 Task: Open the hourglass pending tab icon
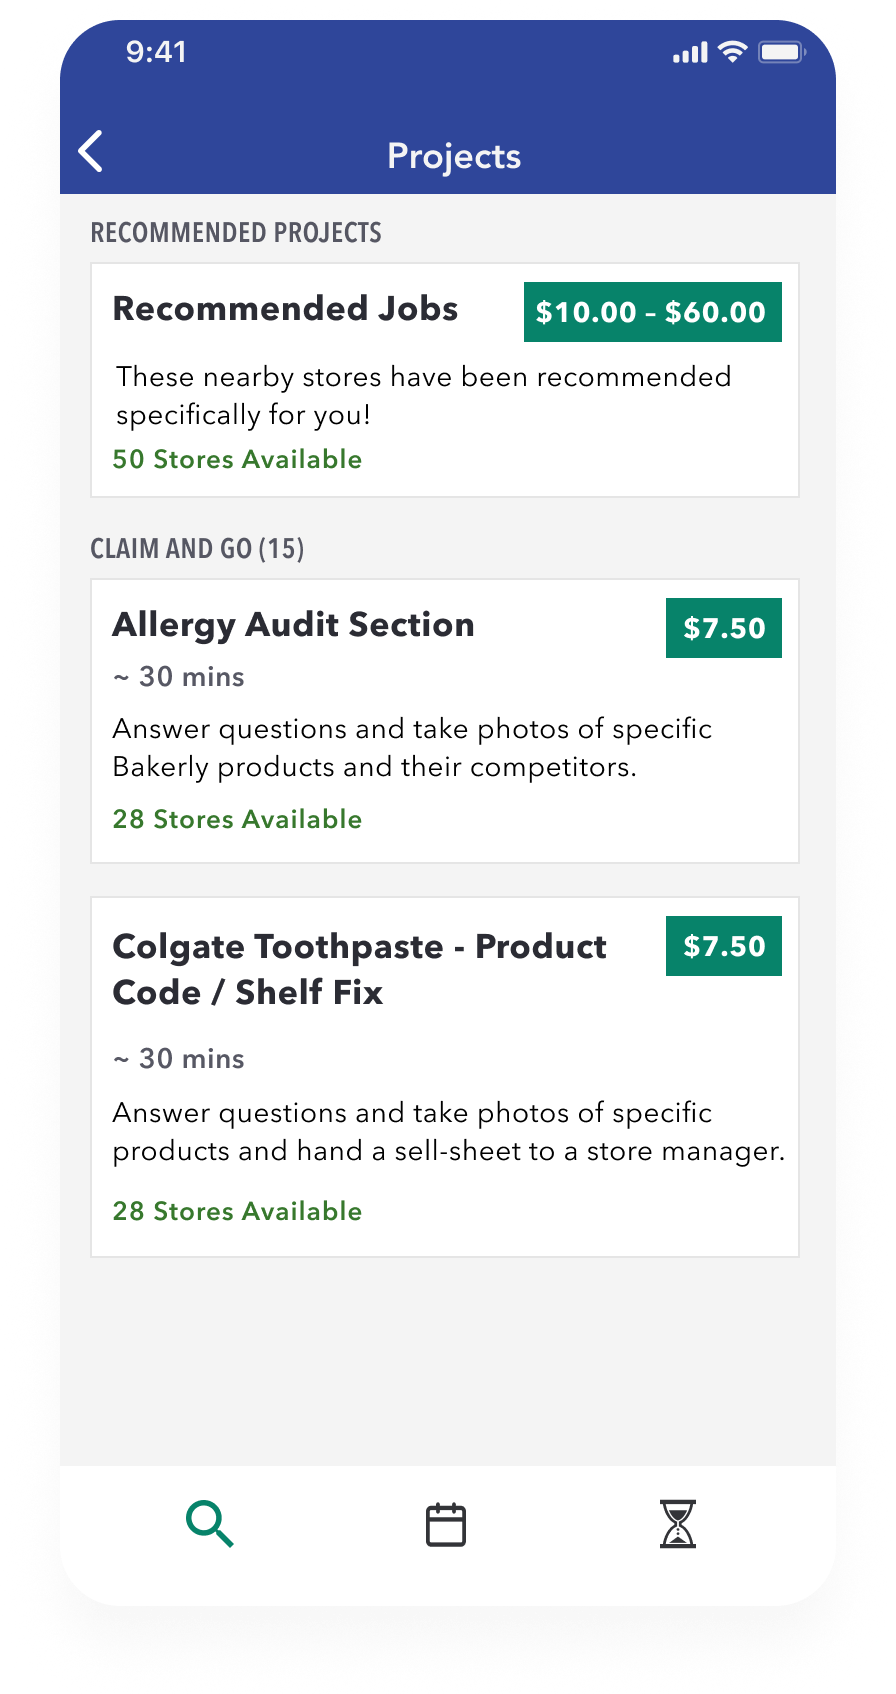pos(678,1525)
